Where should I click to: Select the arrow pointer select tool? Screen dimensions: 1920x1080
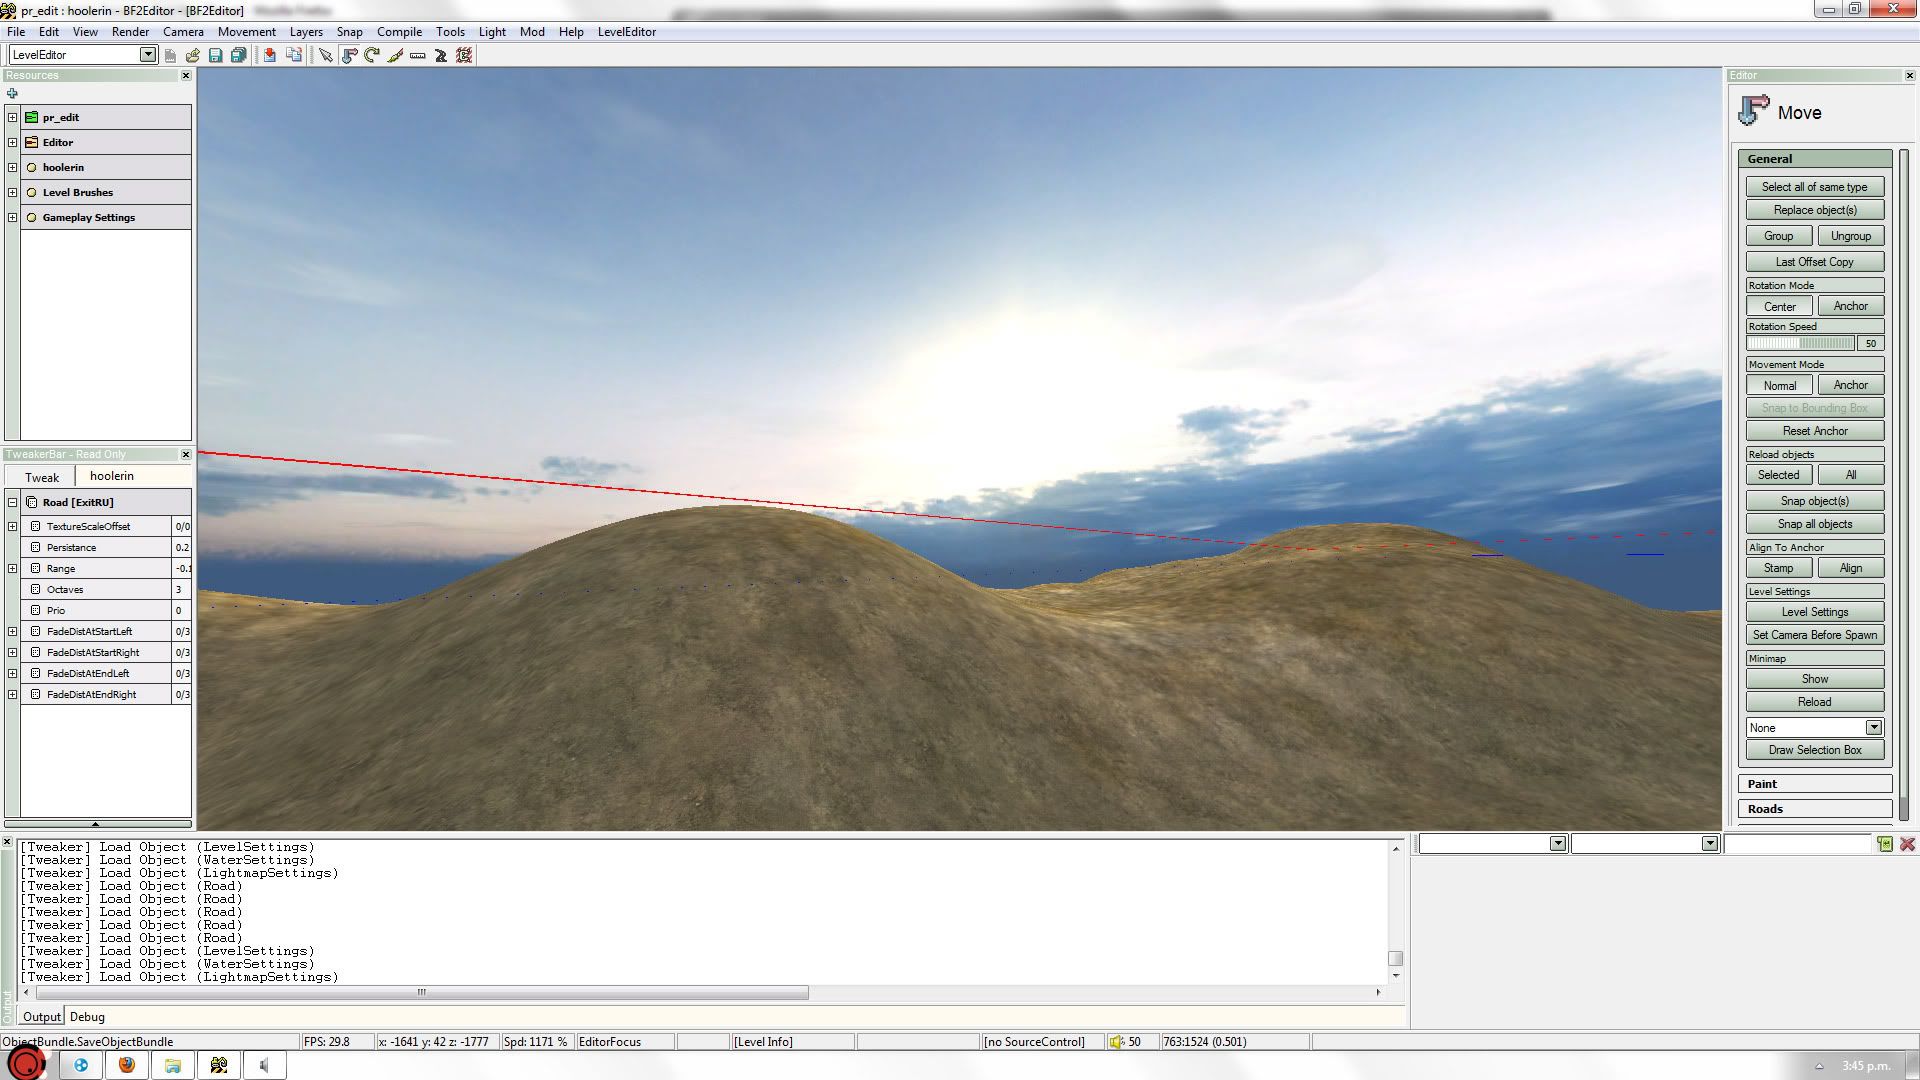pyautogui.click(x=325, y=56)
